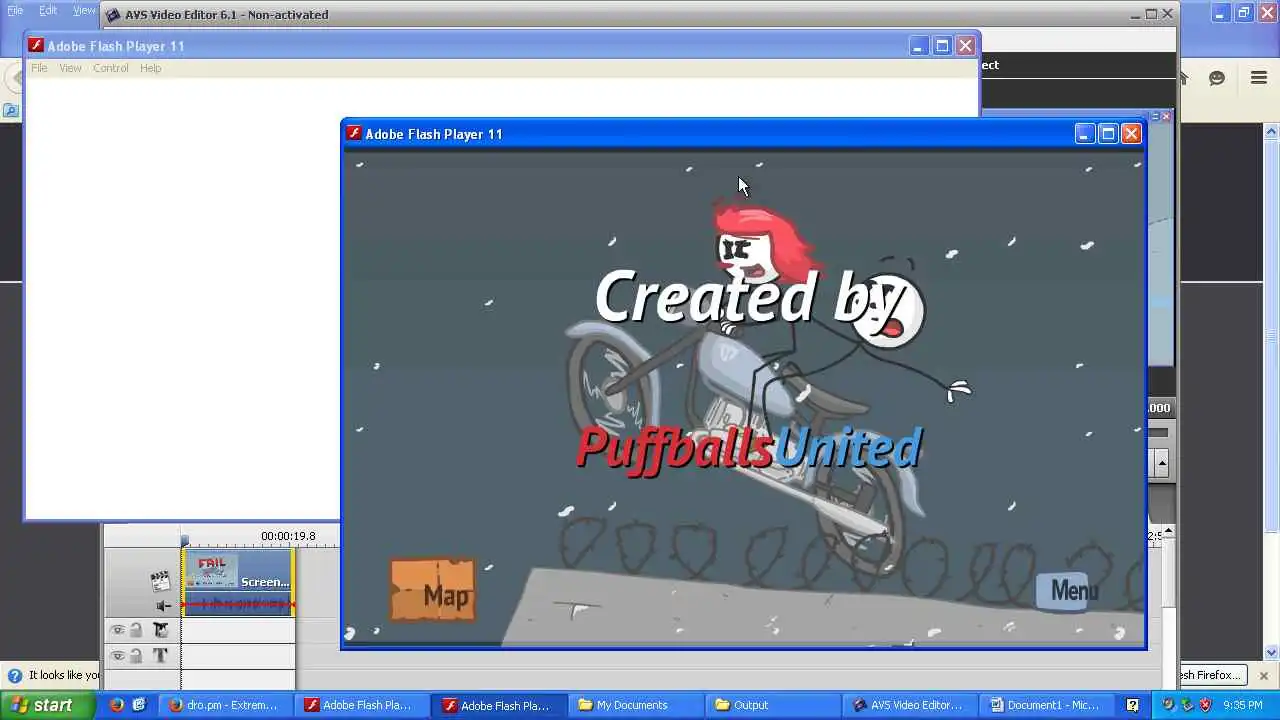Open Help menu in rear Flash Player

150,68
